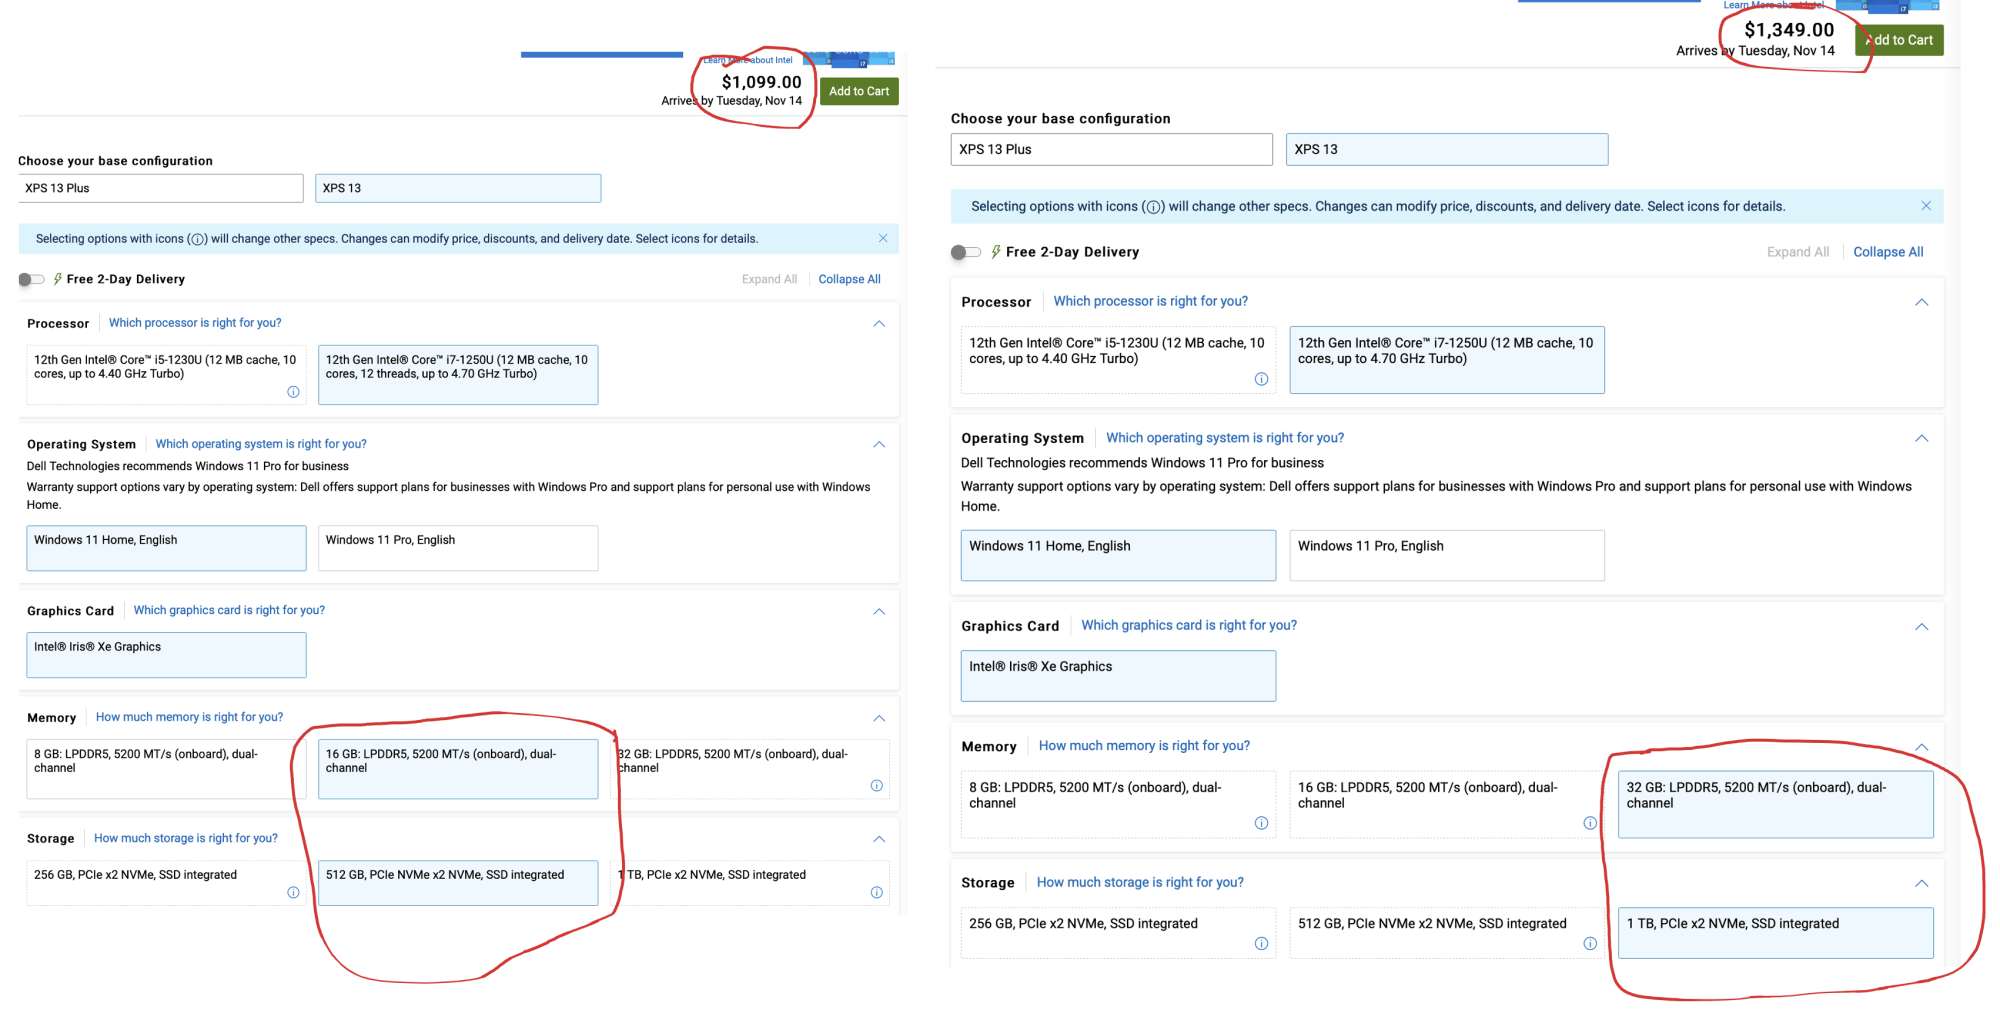Open operating system help link, $1,349 configurator
Screen dimensions: 2000x1013
coord(1225,438)
